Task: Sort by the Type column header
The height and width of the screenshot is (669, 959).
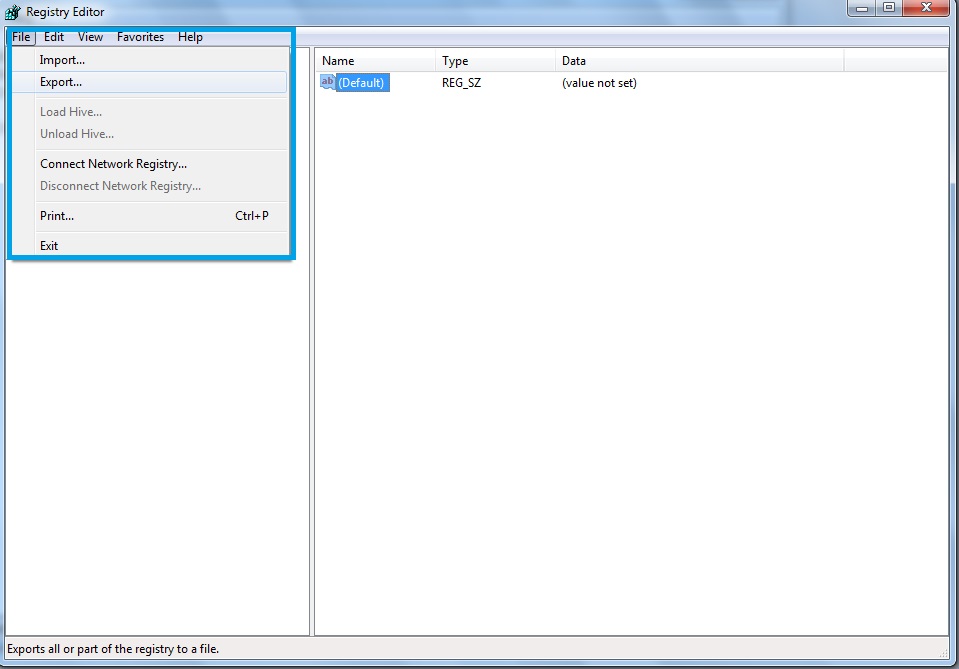Action: tap(495, 61)
